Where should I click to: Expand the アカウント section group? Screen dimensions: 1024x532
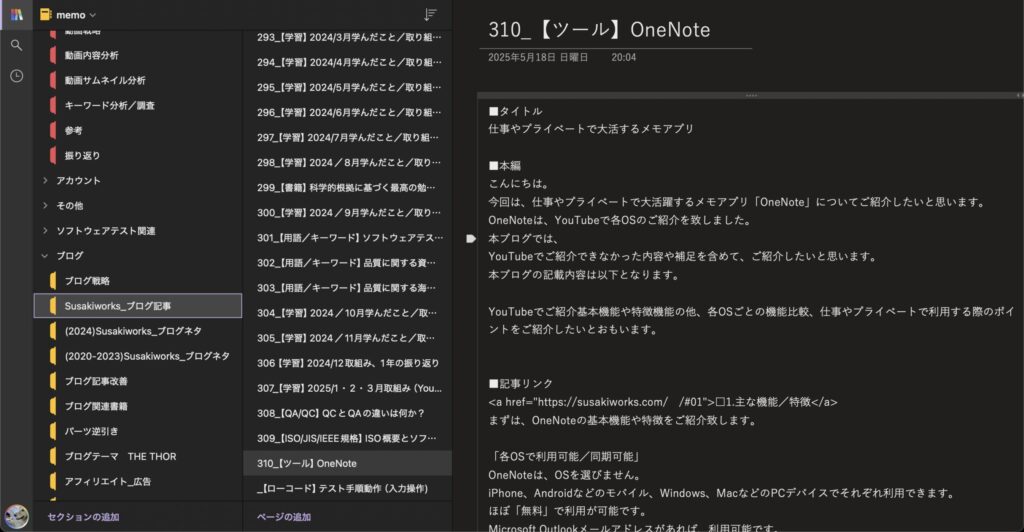[x=45, y=180]
